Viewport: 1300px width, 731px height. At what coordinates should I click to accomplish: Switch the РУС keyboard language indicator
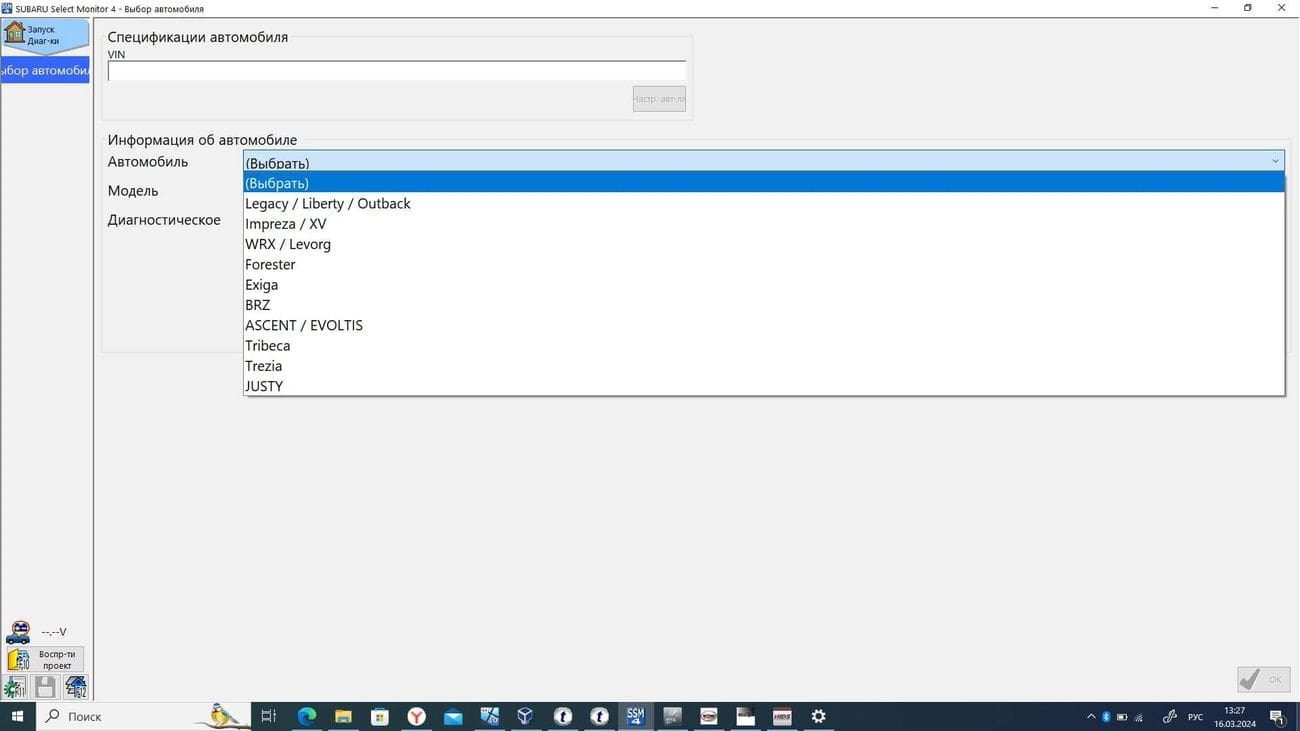pos(1195,717)
